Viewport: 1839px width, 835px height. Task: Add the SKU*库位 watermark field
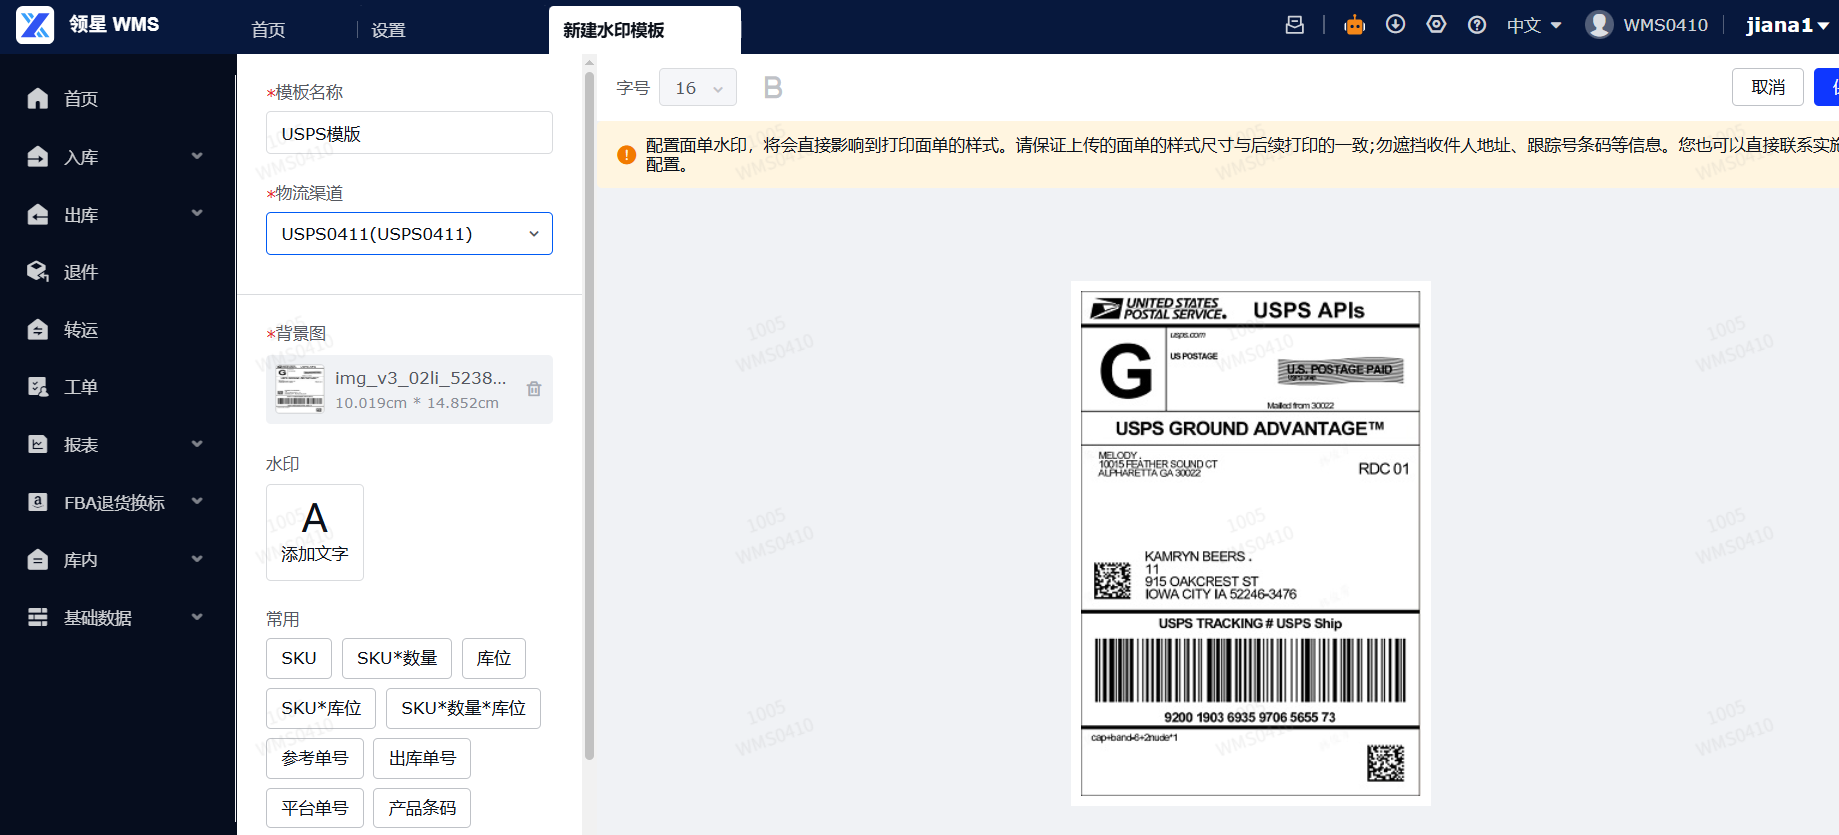[x=321, y=708]
